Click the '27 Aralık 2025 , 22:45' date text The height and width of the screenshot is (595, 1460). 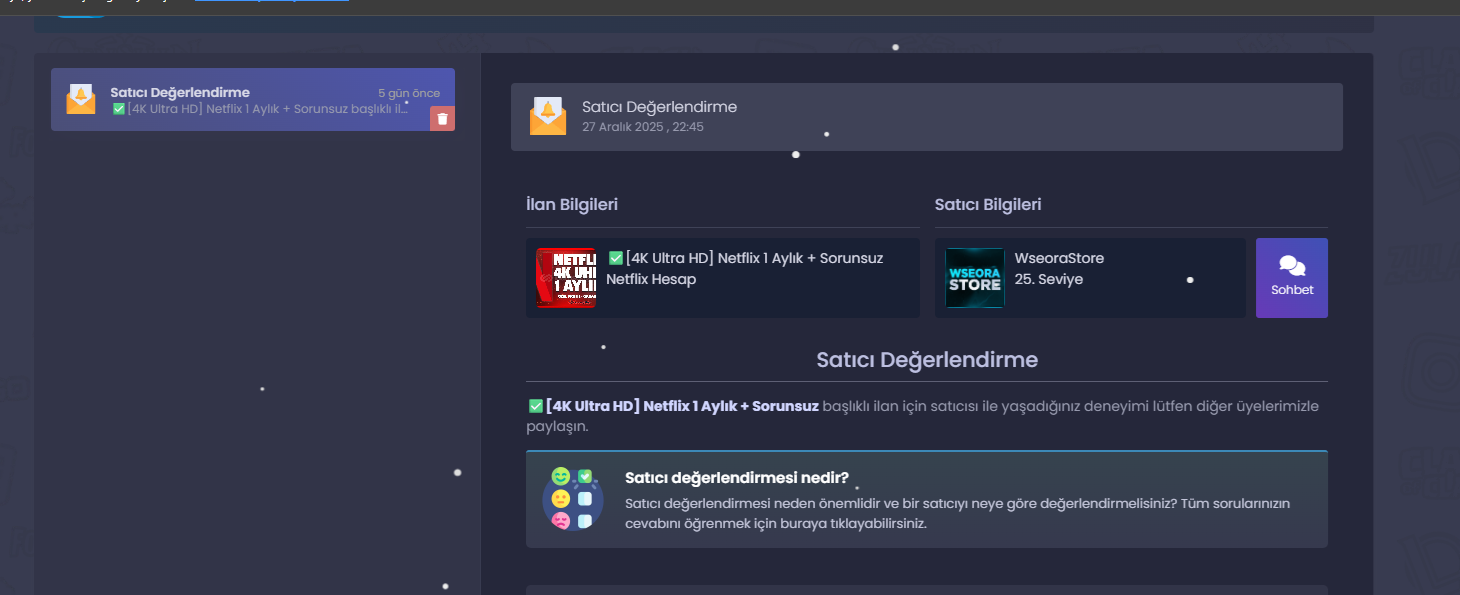pos(643,127)
